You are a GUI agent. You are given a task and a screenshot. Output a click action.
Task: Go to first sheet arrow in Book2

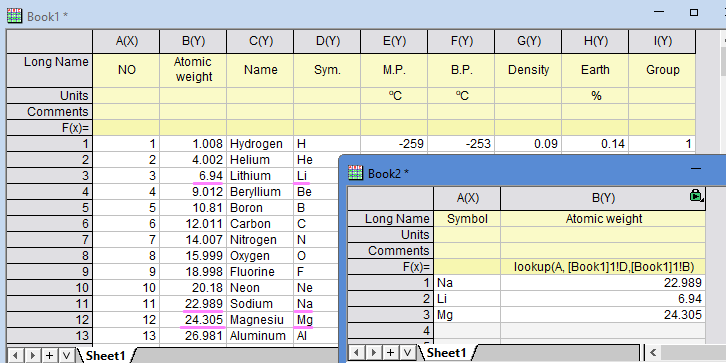click(355, 352)
